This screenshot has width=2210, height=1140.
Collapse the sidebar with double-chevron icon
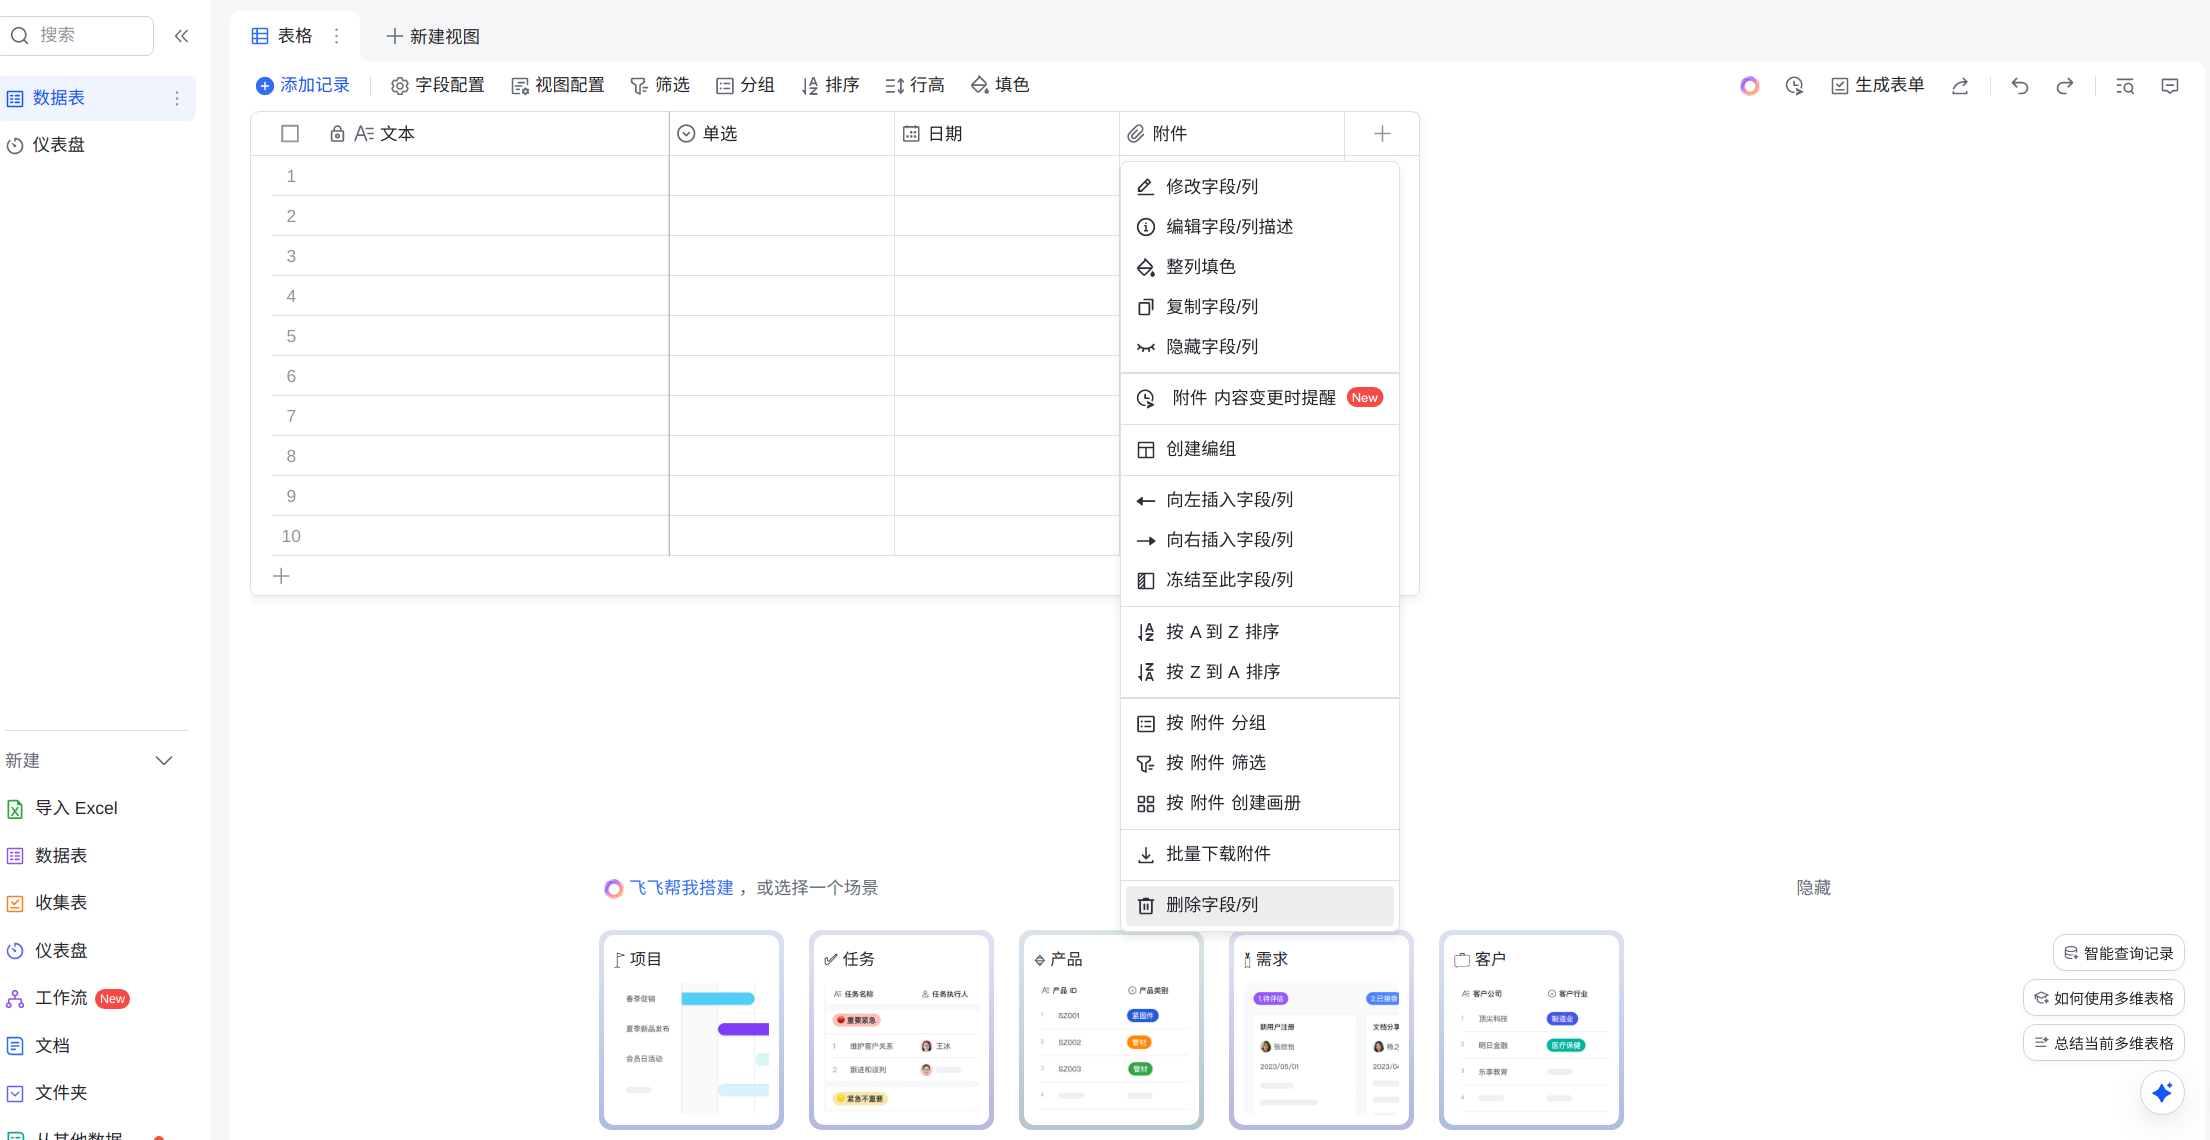(181, 36)
